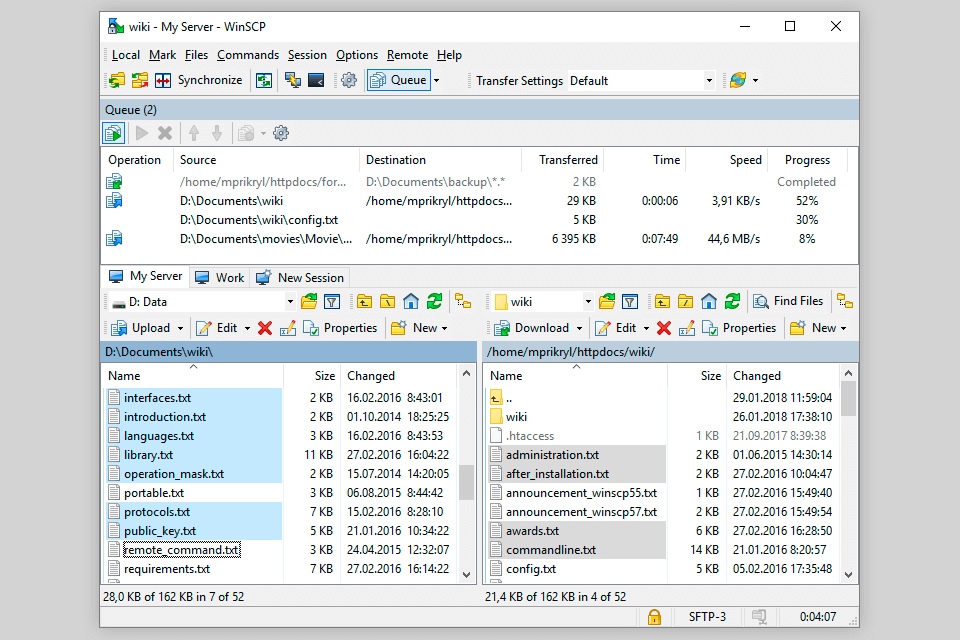Open the Options menu

(357, 55)
